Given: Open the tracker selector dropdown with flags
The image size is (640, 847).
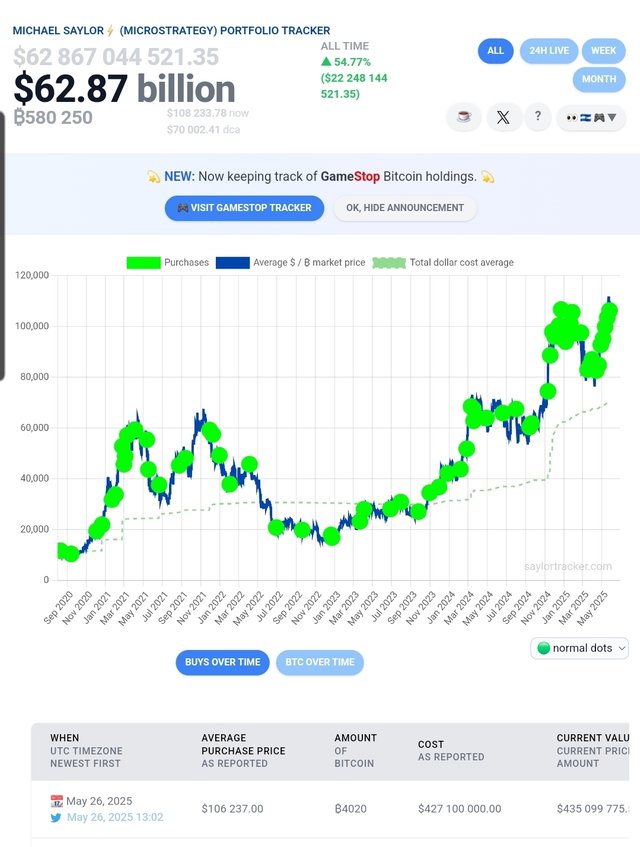Looking at the screenshot, I should click(591, 117).
